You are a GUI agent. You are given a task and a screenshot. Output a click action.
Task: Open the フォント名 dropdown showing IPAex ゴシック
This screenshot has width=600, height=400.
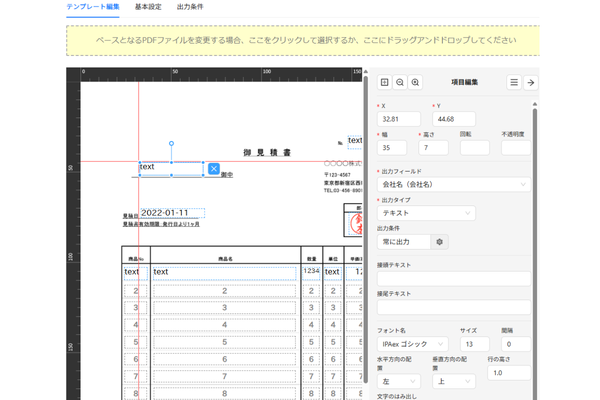[x=413, y=344]
